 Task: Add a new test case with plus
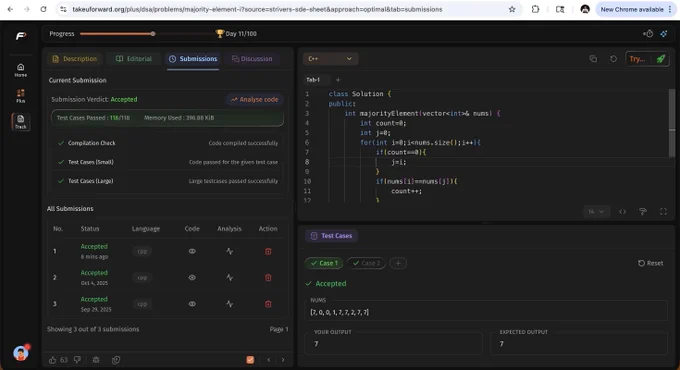coord(398,263)
